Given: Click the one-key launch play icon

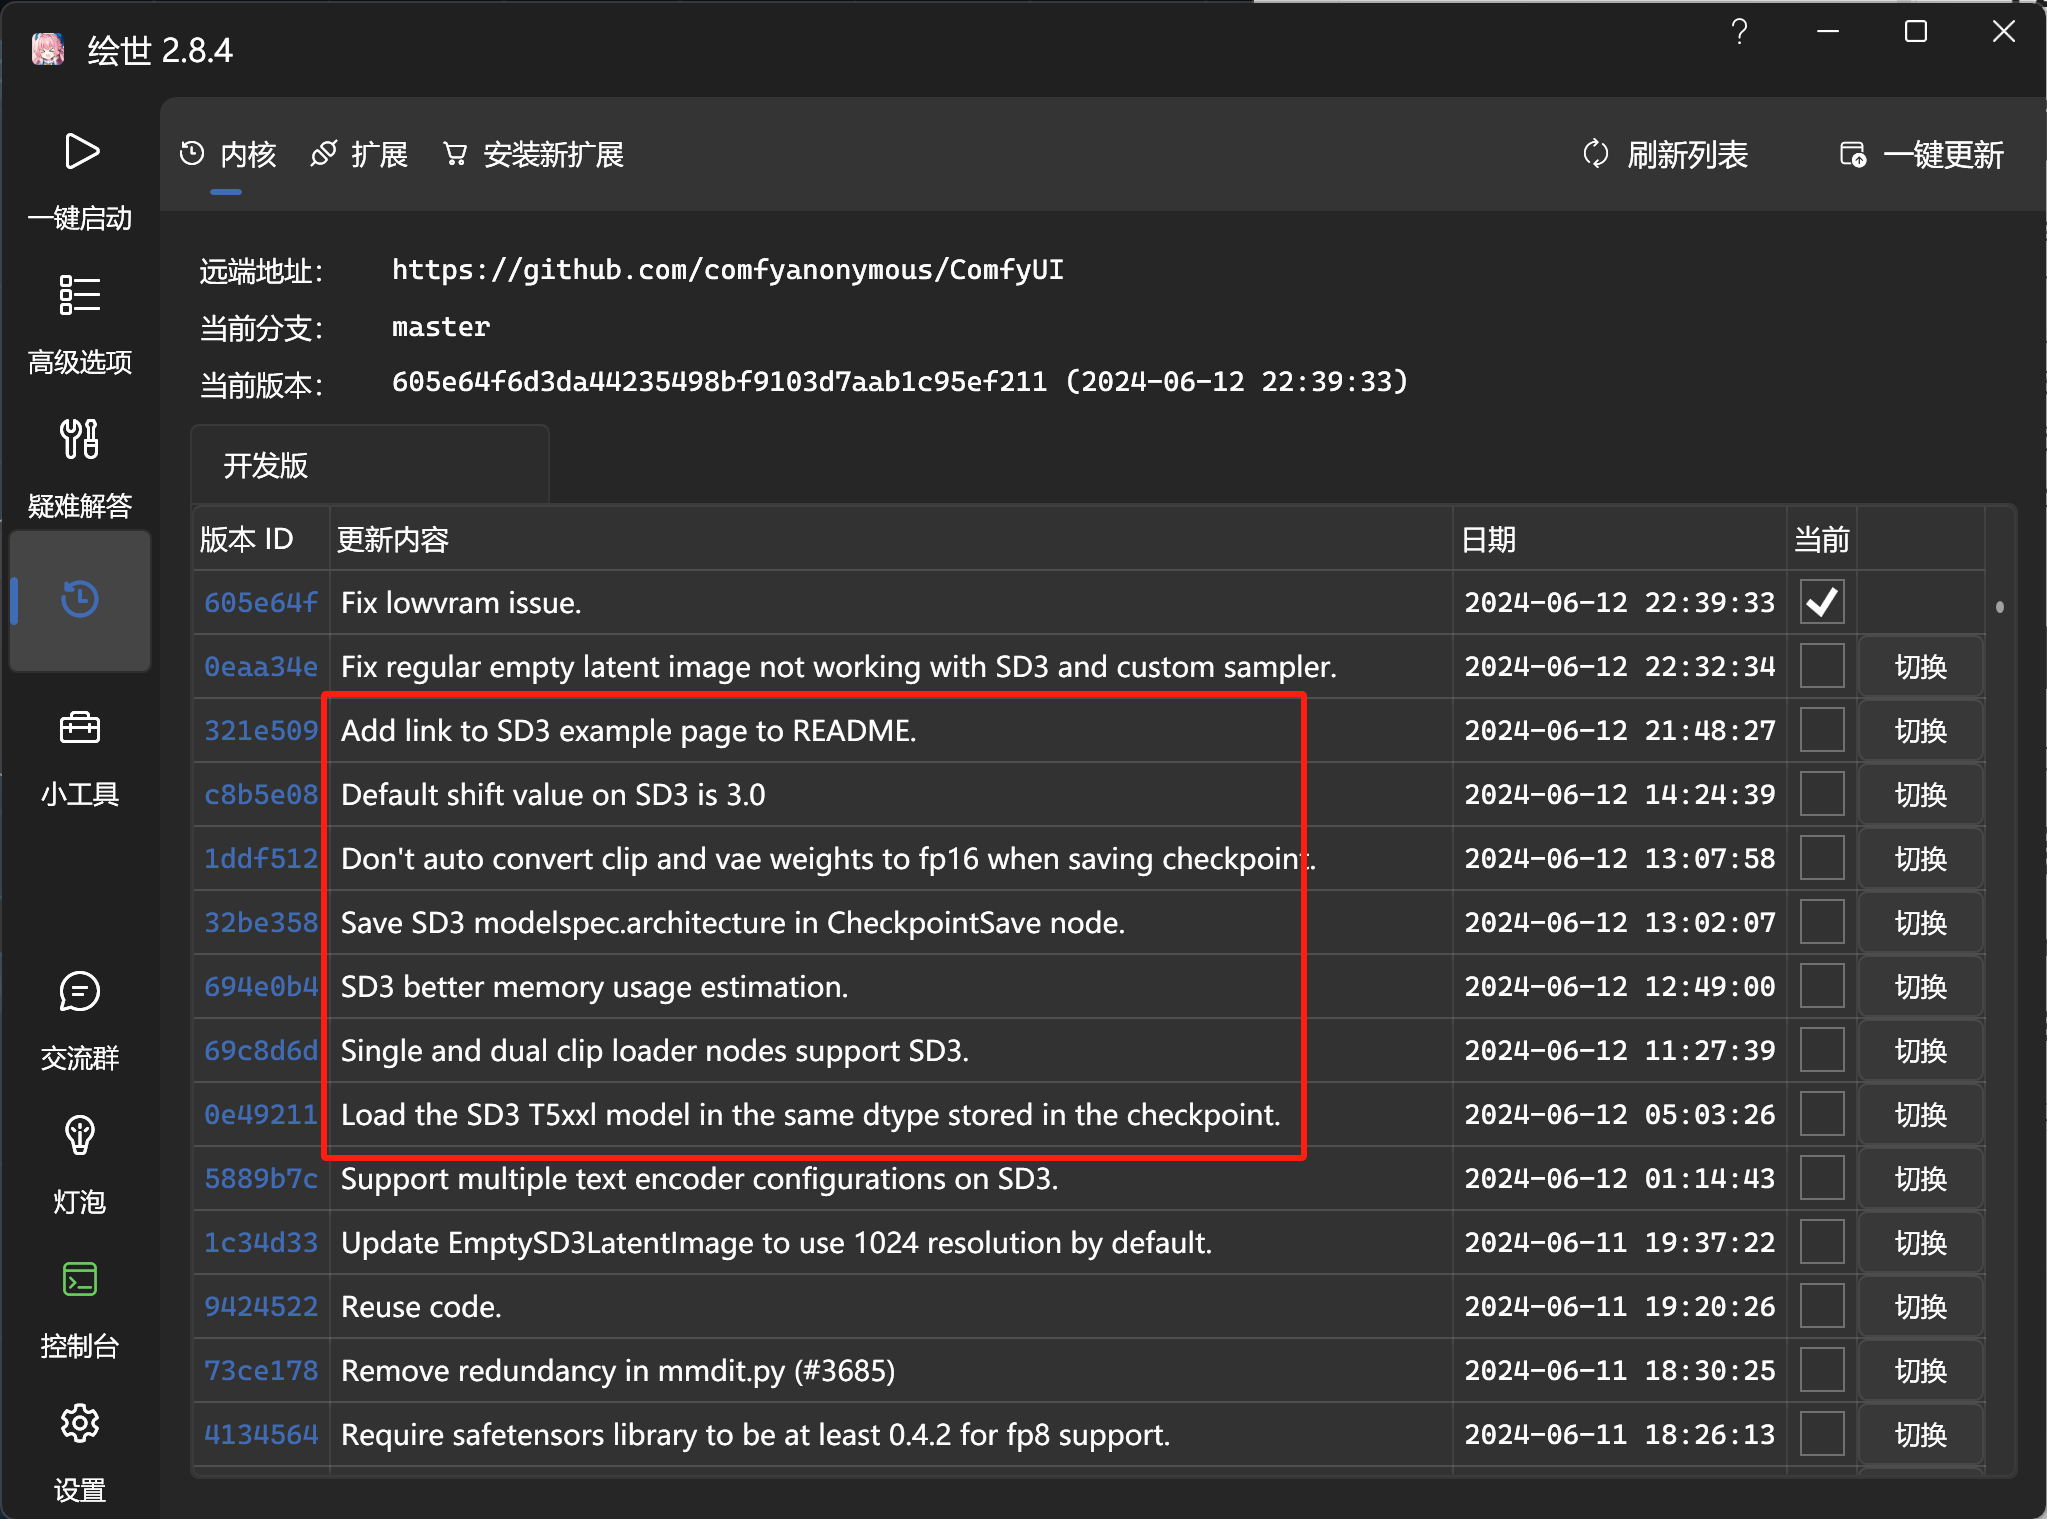Looking at the screenshot, I should tap(81, 151).
